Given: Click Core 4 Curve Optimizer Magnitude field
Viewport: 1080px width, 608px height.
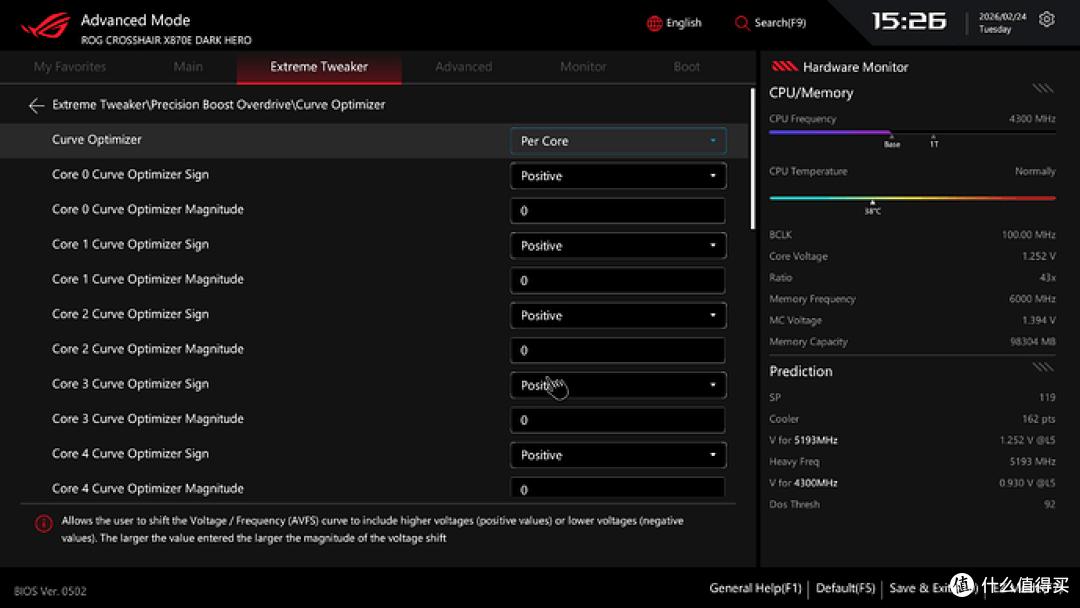Looking at the screenshot, I should point(618,488).
